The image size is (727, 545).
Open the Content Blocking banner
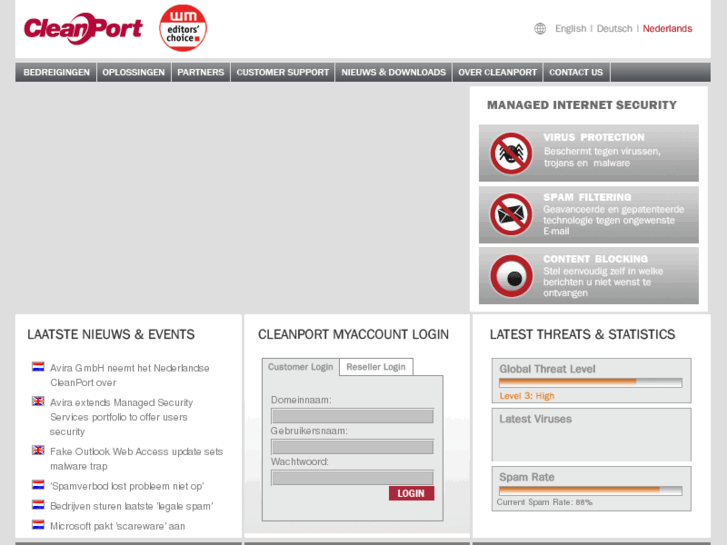[588, 276]
